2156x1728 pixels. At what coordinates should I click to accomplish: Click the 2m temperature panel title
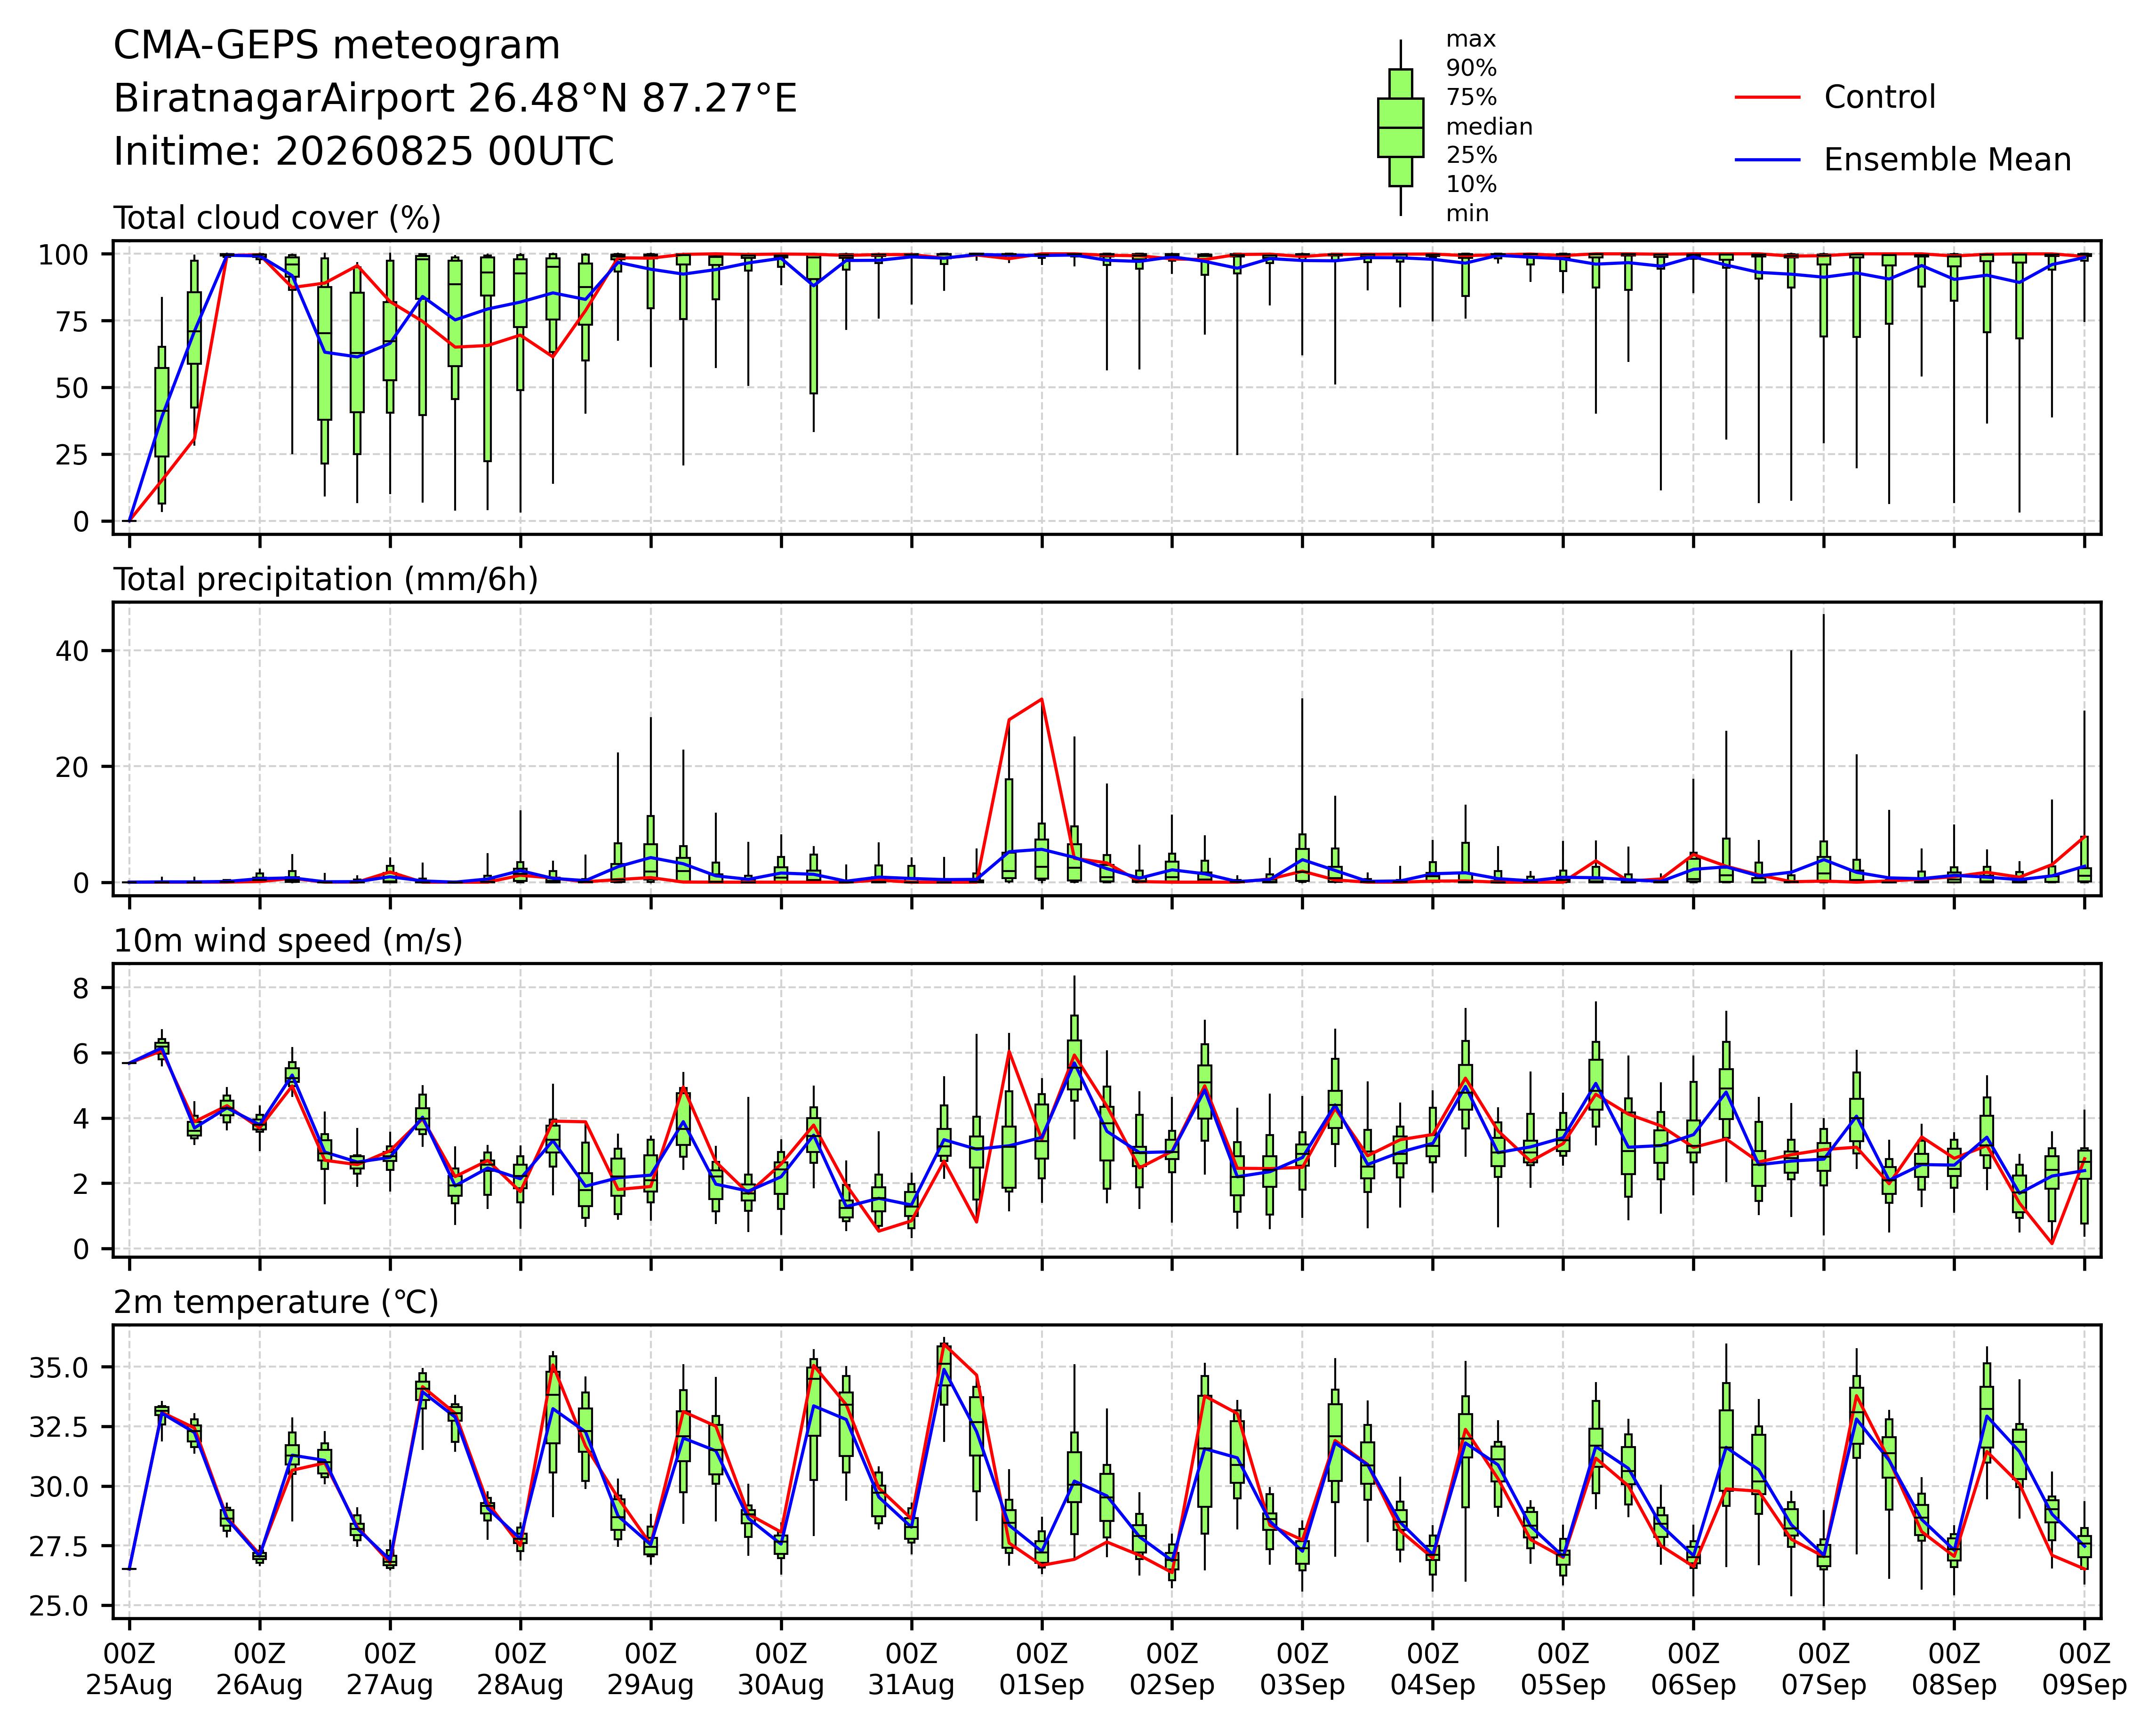276,1302
